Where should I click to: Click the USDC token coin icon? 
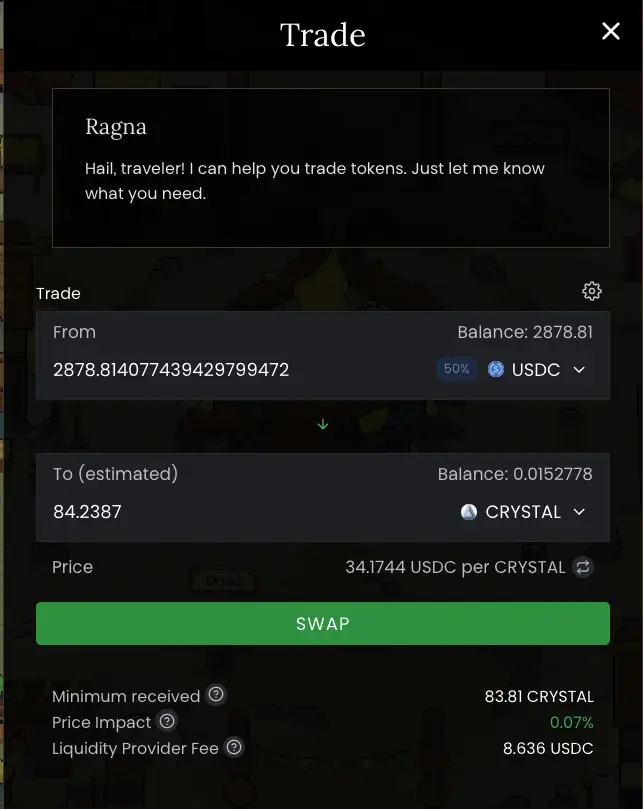tap(496, 369)
